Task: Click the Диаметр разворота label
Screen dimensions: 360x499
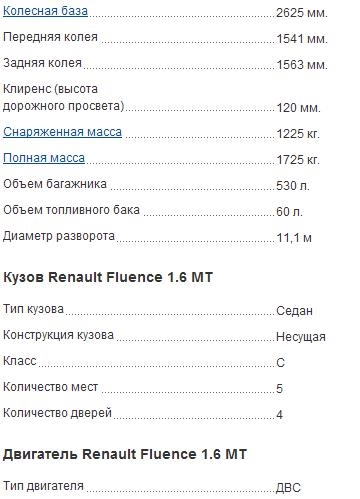Action: [x=59, y=236]
